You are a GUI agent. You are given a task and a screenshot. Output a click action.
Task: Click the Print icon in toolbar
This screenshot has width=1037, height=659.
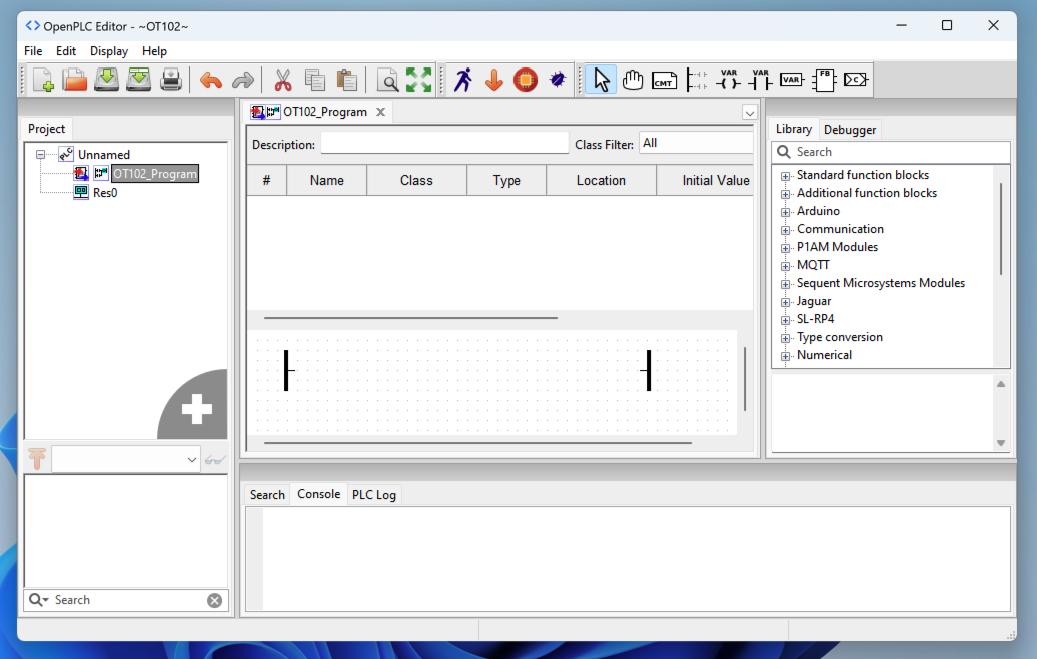171,80
